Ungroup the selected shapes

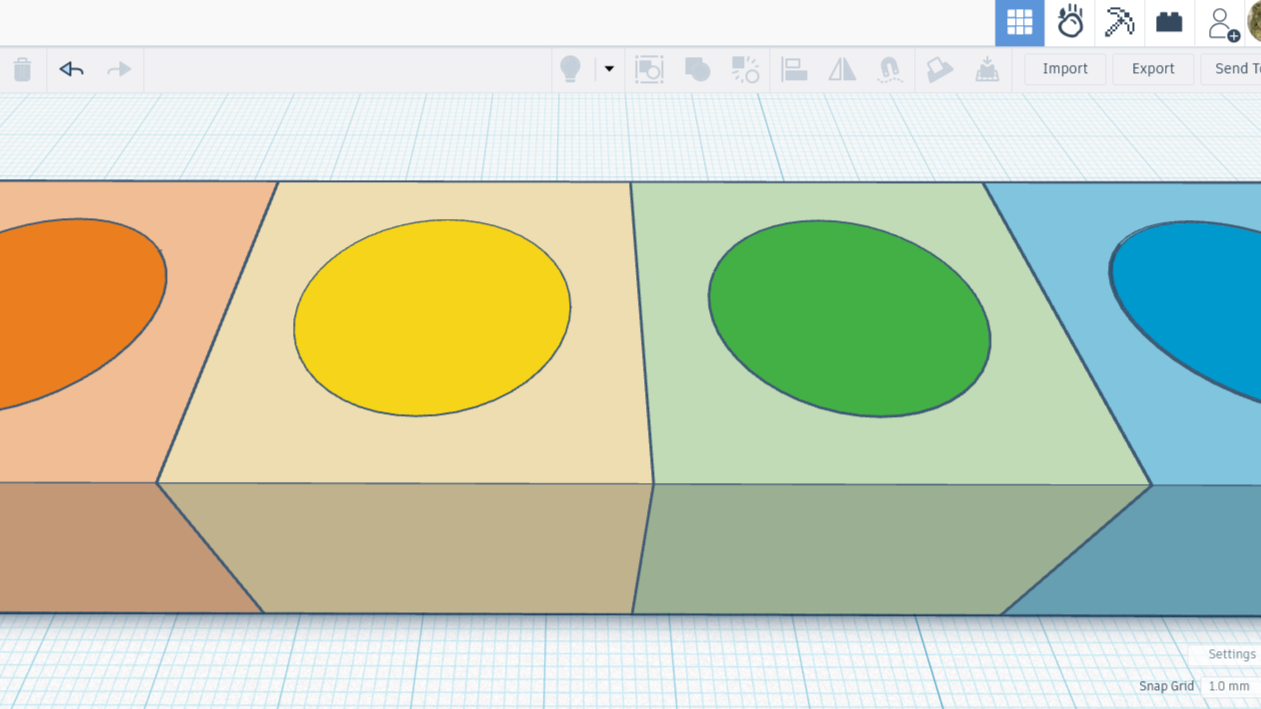[x=745, y=69]
